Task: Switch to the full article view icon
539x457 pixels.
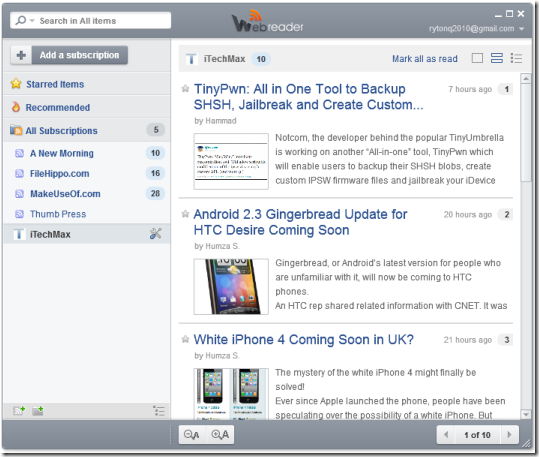Action: click(x=477, y=58)
